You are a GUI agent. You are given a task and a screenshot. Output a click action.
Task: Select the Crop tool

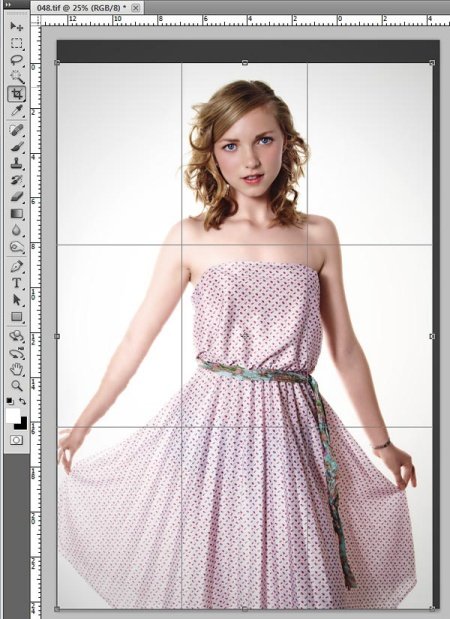point(17,94)
